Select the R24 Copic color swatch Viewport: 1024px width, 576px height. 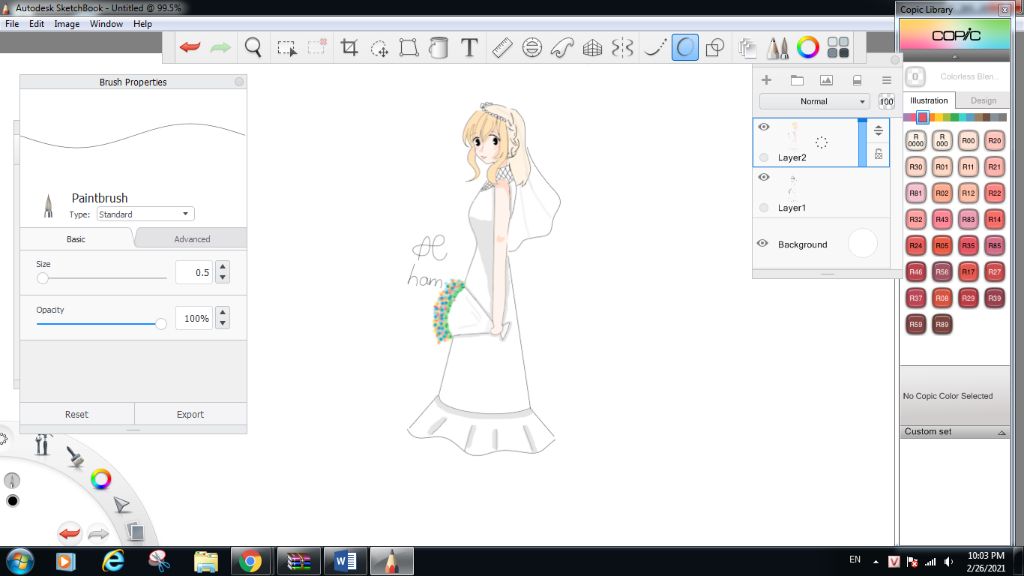pyautogui.click(x=916, y=246)
